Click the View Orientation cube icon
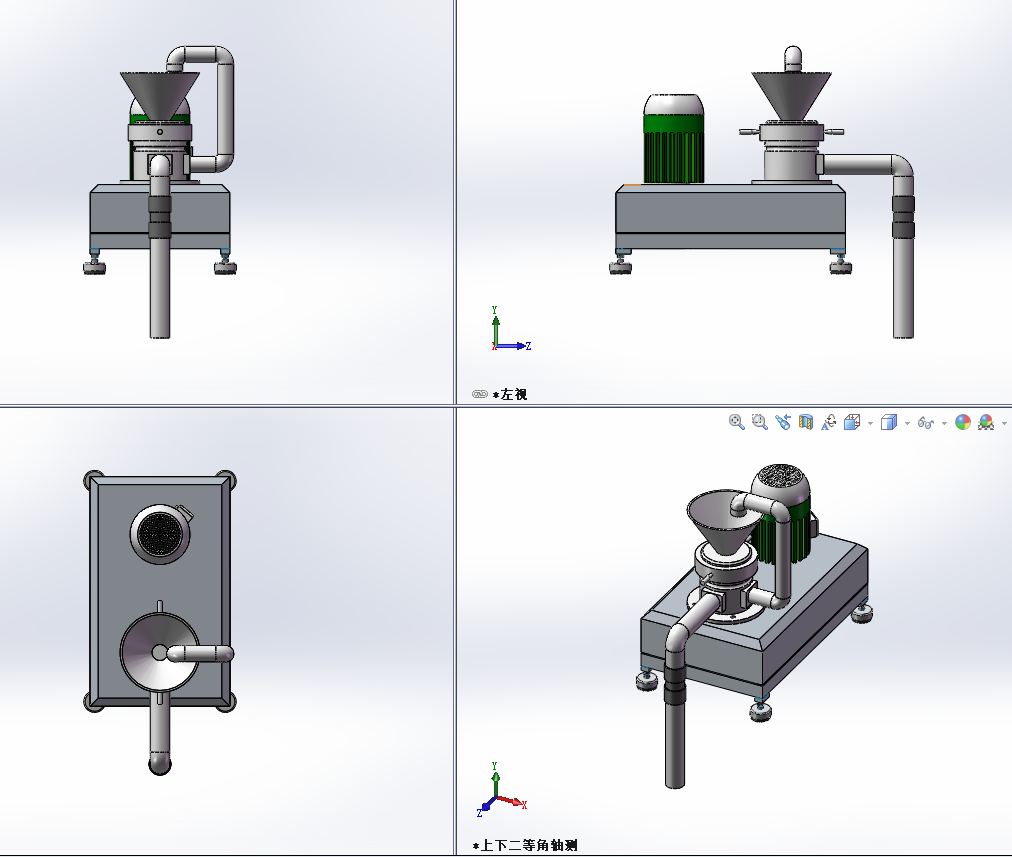The image size is (1012, 857). pos(852,423)
